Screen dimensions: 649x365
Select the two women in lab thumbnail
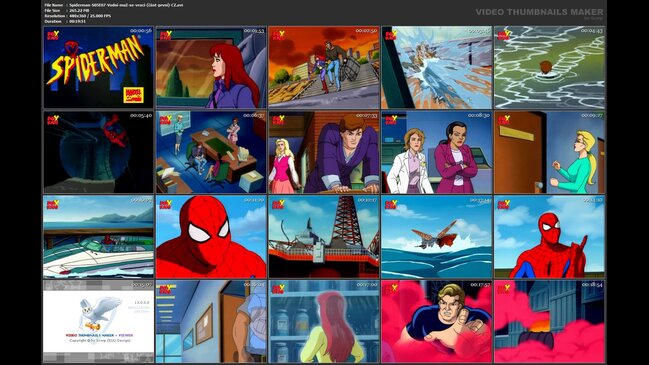(x=437, y=152)
